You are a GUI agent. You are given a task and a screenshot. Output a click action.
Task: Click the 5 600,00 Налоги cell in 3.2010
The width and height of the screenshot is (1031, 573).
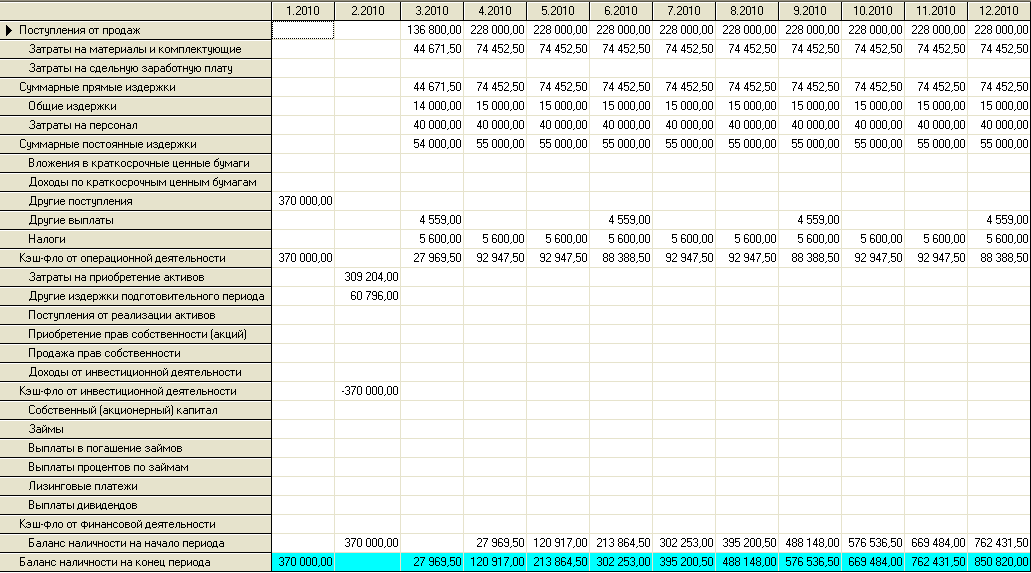point(432,240)
